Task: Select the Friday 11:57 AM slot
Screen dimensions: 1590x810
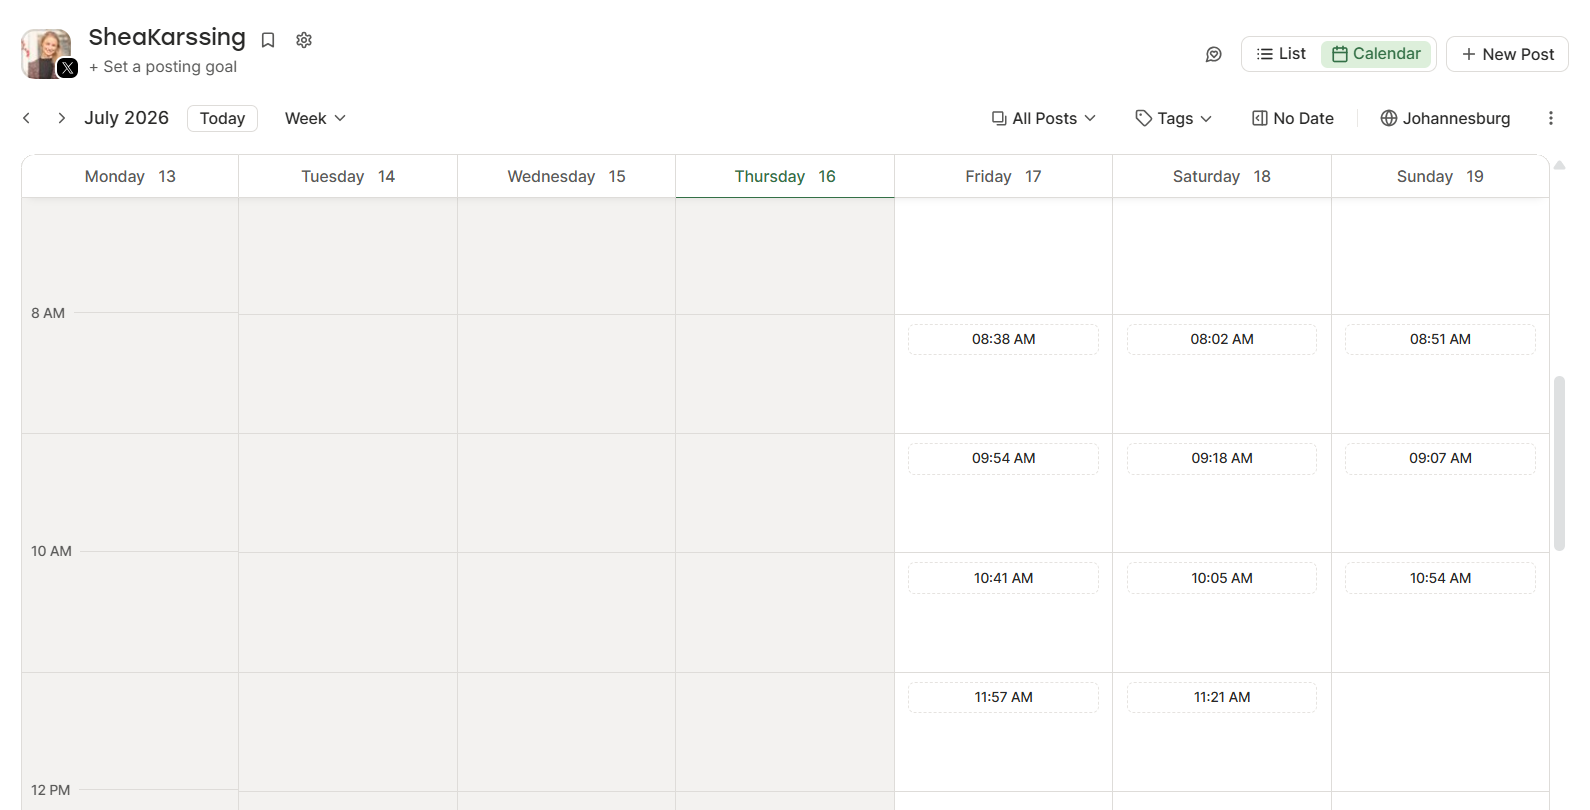Action: pyautogui.click(x=1003, y=697)
